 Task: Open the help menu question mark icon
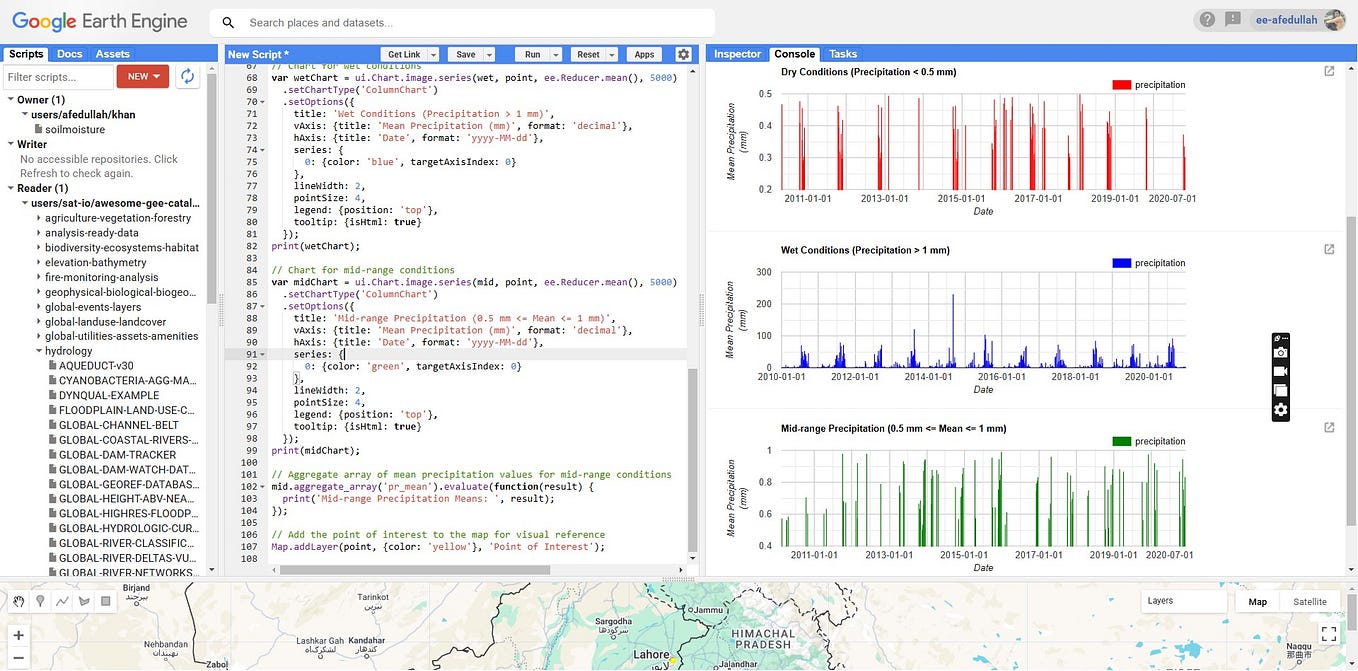[1207, 20]
